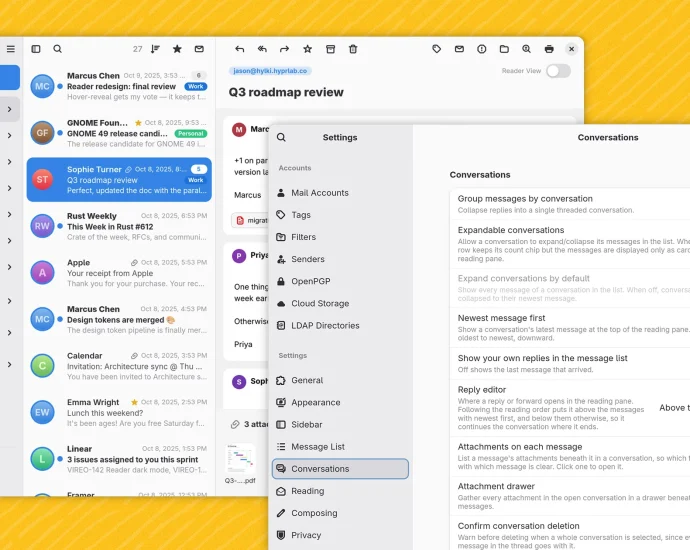Move conversation to folder icon
This screenshot has width=690, height=550.
(504, 49)
